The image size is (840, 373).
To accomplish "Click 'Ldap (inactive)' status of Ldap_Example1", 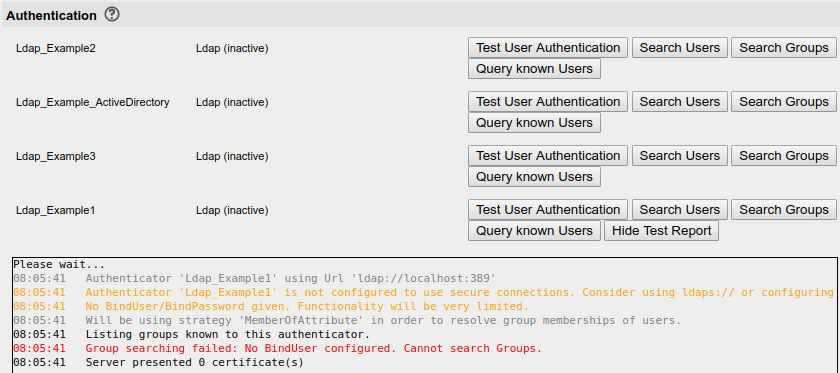I will point(232,211).
